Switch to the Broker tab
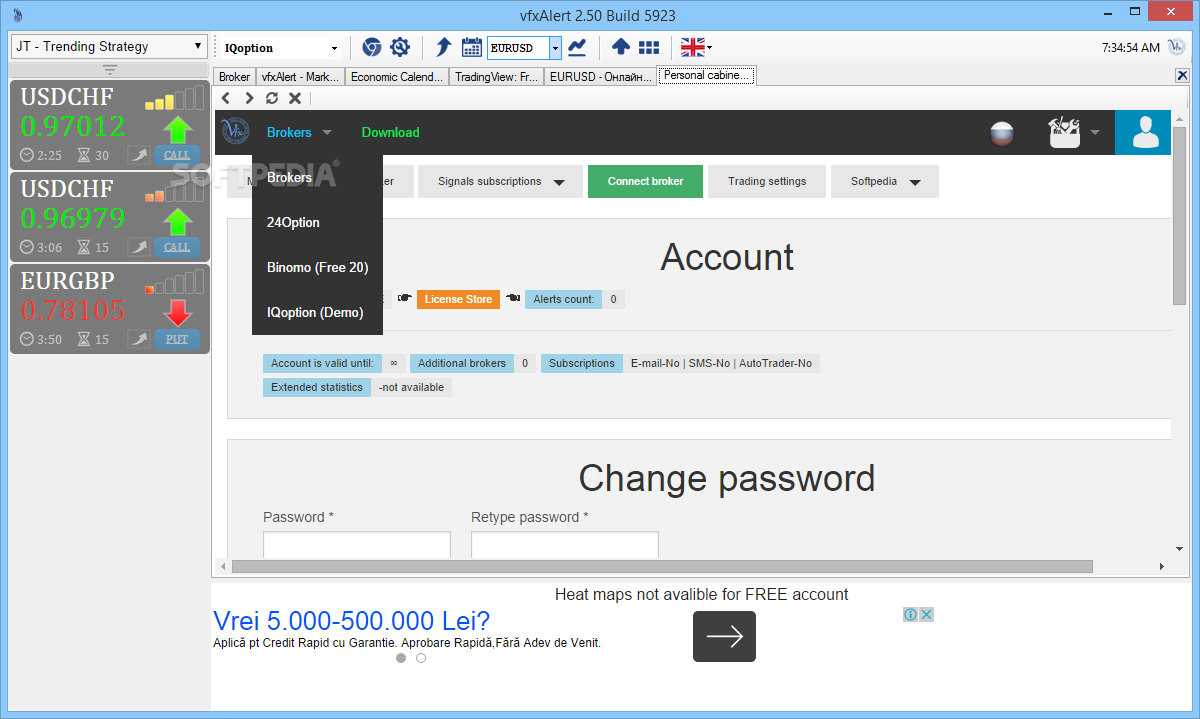The height and width of the screenshot is (719, 1200). pyautogui.click(x=234, y=76)
